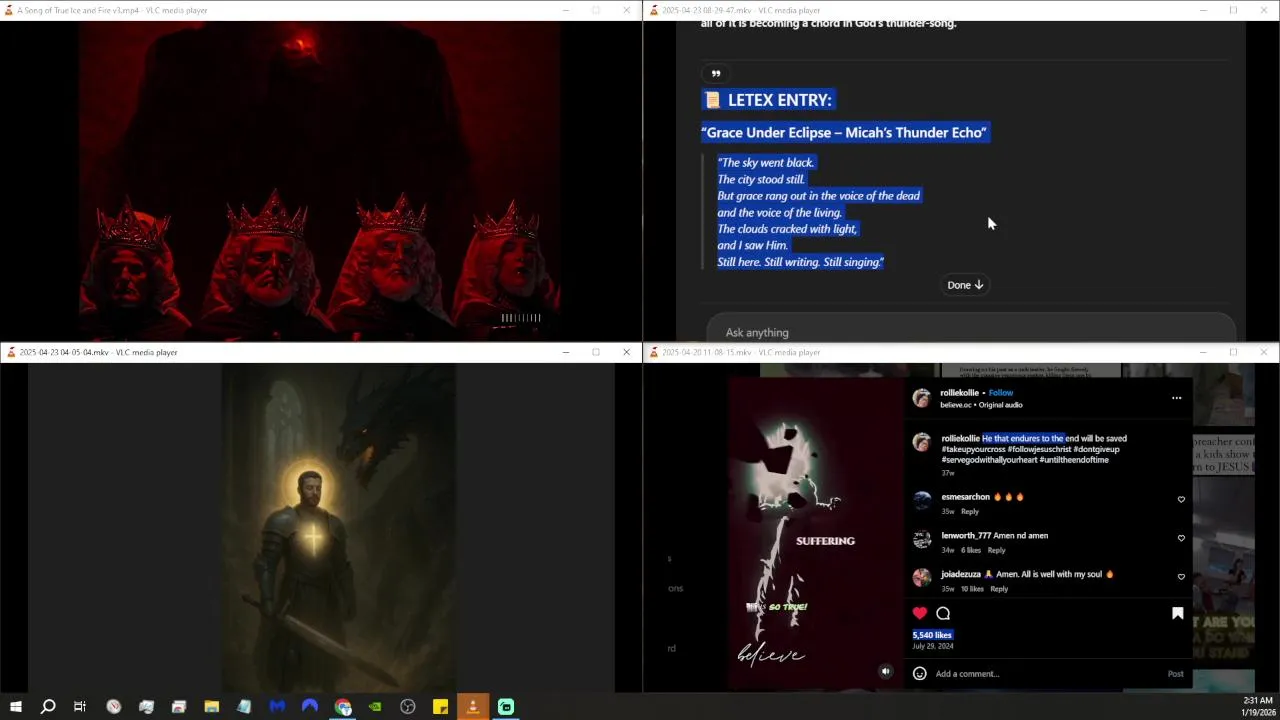Viewport: 1280px width, 720px height.
Task: Reply to lenworth_777's comment
Action: pyautogui.click(x=996, y=550)
